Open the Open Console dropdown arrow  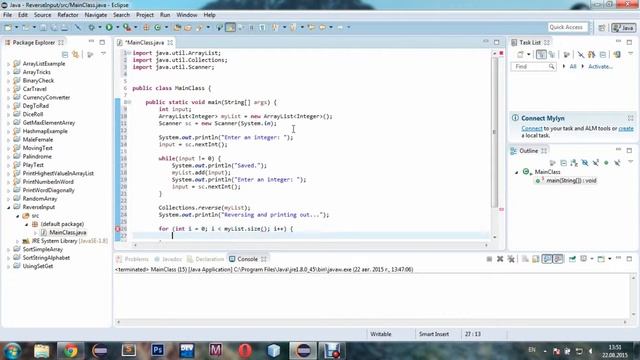coord(609,259)
